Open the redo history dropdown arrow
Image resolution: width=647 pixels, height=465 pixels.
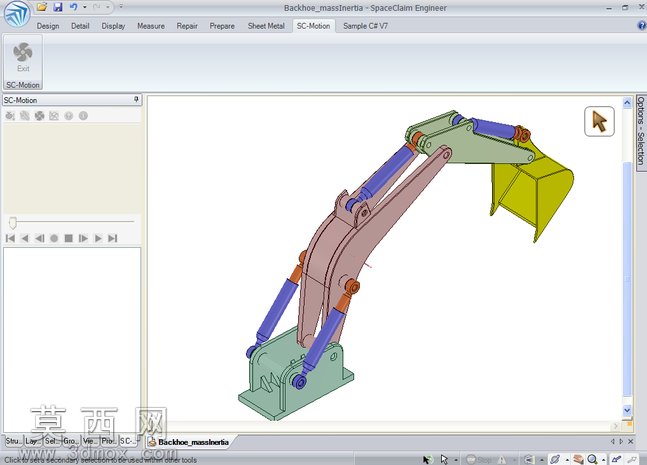pos(107,7)
